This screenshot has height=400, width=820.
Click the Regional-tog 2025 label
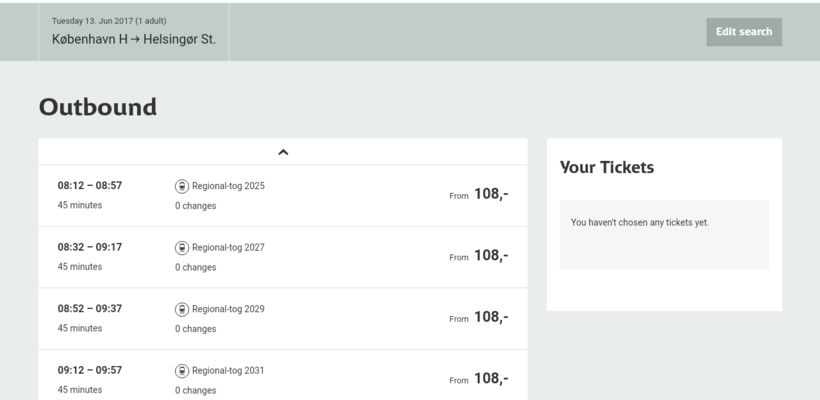tap(228, 186)
